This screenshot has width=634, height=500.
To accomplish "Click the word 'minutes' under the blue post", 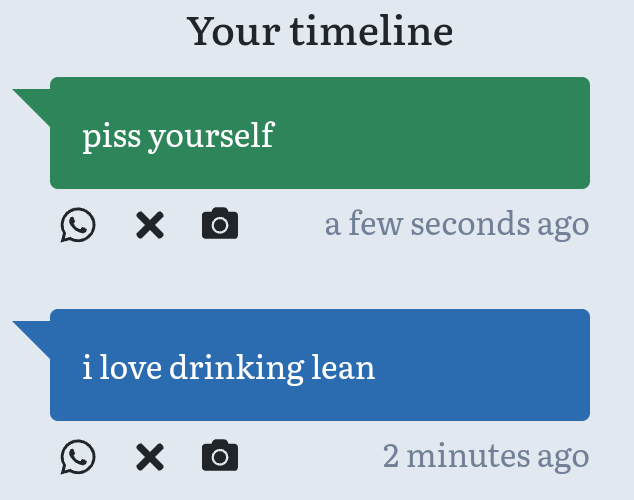I will pyautogui.click(x=468, y=456).
